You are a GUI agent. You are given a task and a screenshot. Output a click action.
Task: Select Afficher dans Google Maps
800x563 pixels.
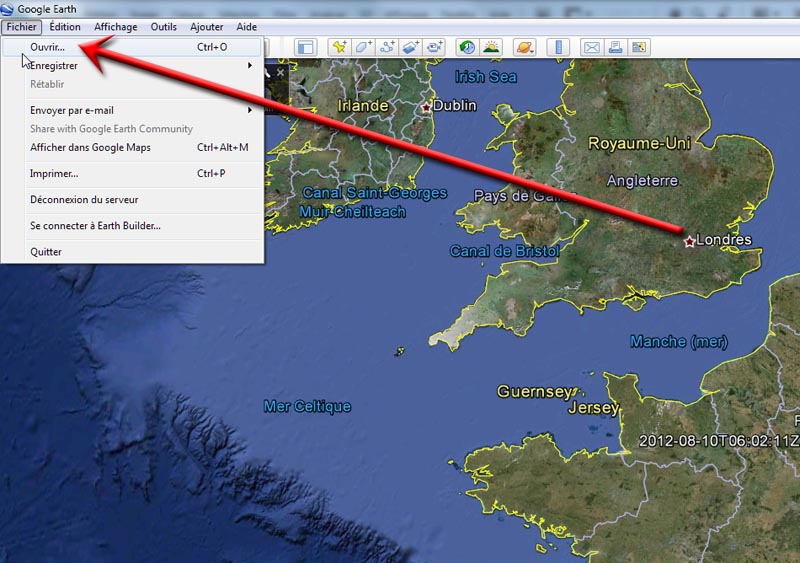tap(132, 148)
